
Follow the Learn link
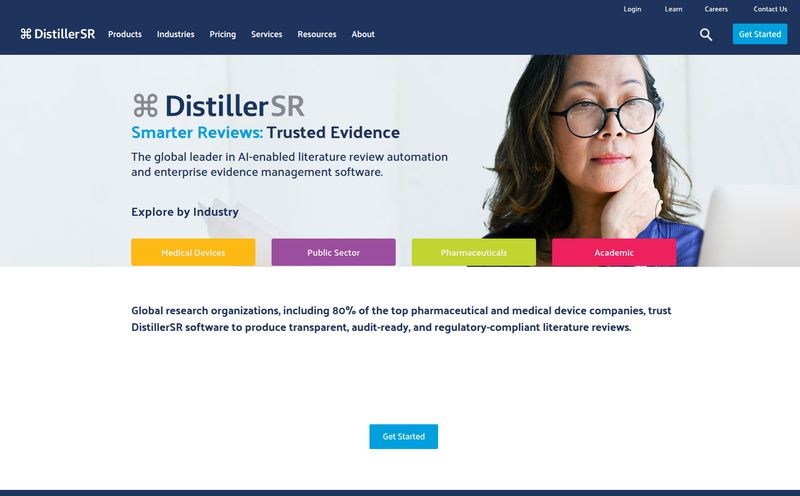point(673,9)
